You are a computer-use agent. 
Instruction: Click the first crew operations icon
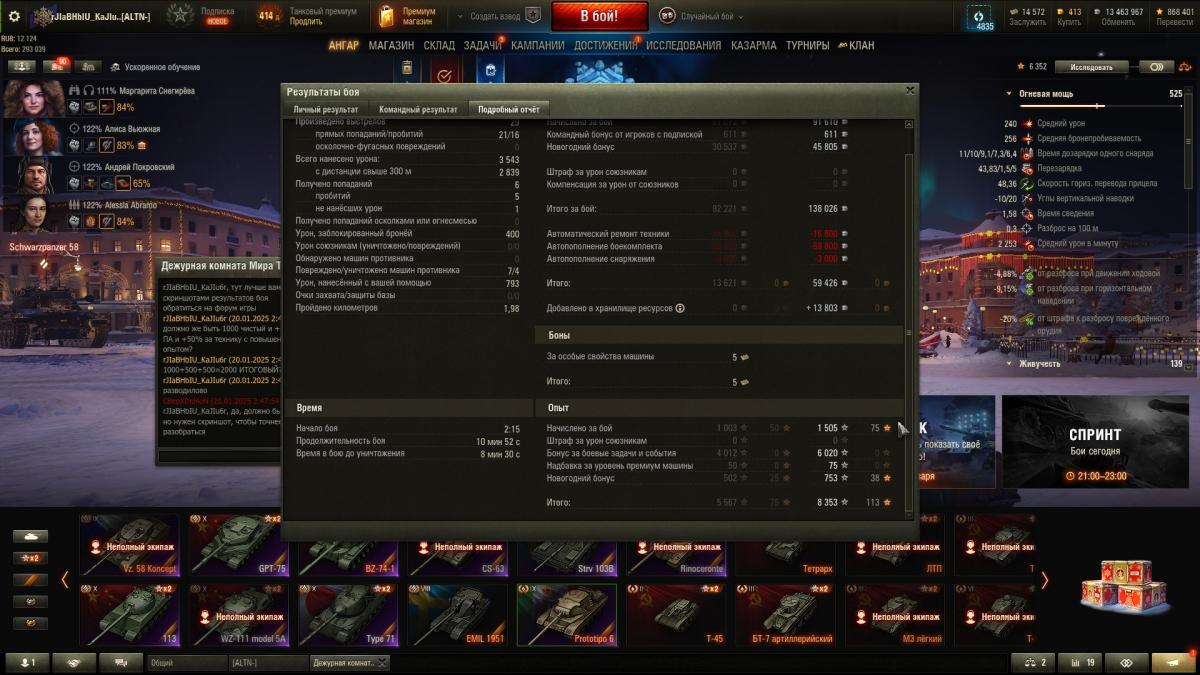coord(21,66)
